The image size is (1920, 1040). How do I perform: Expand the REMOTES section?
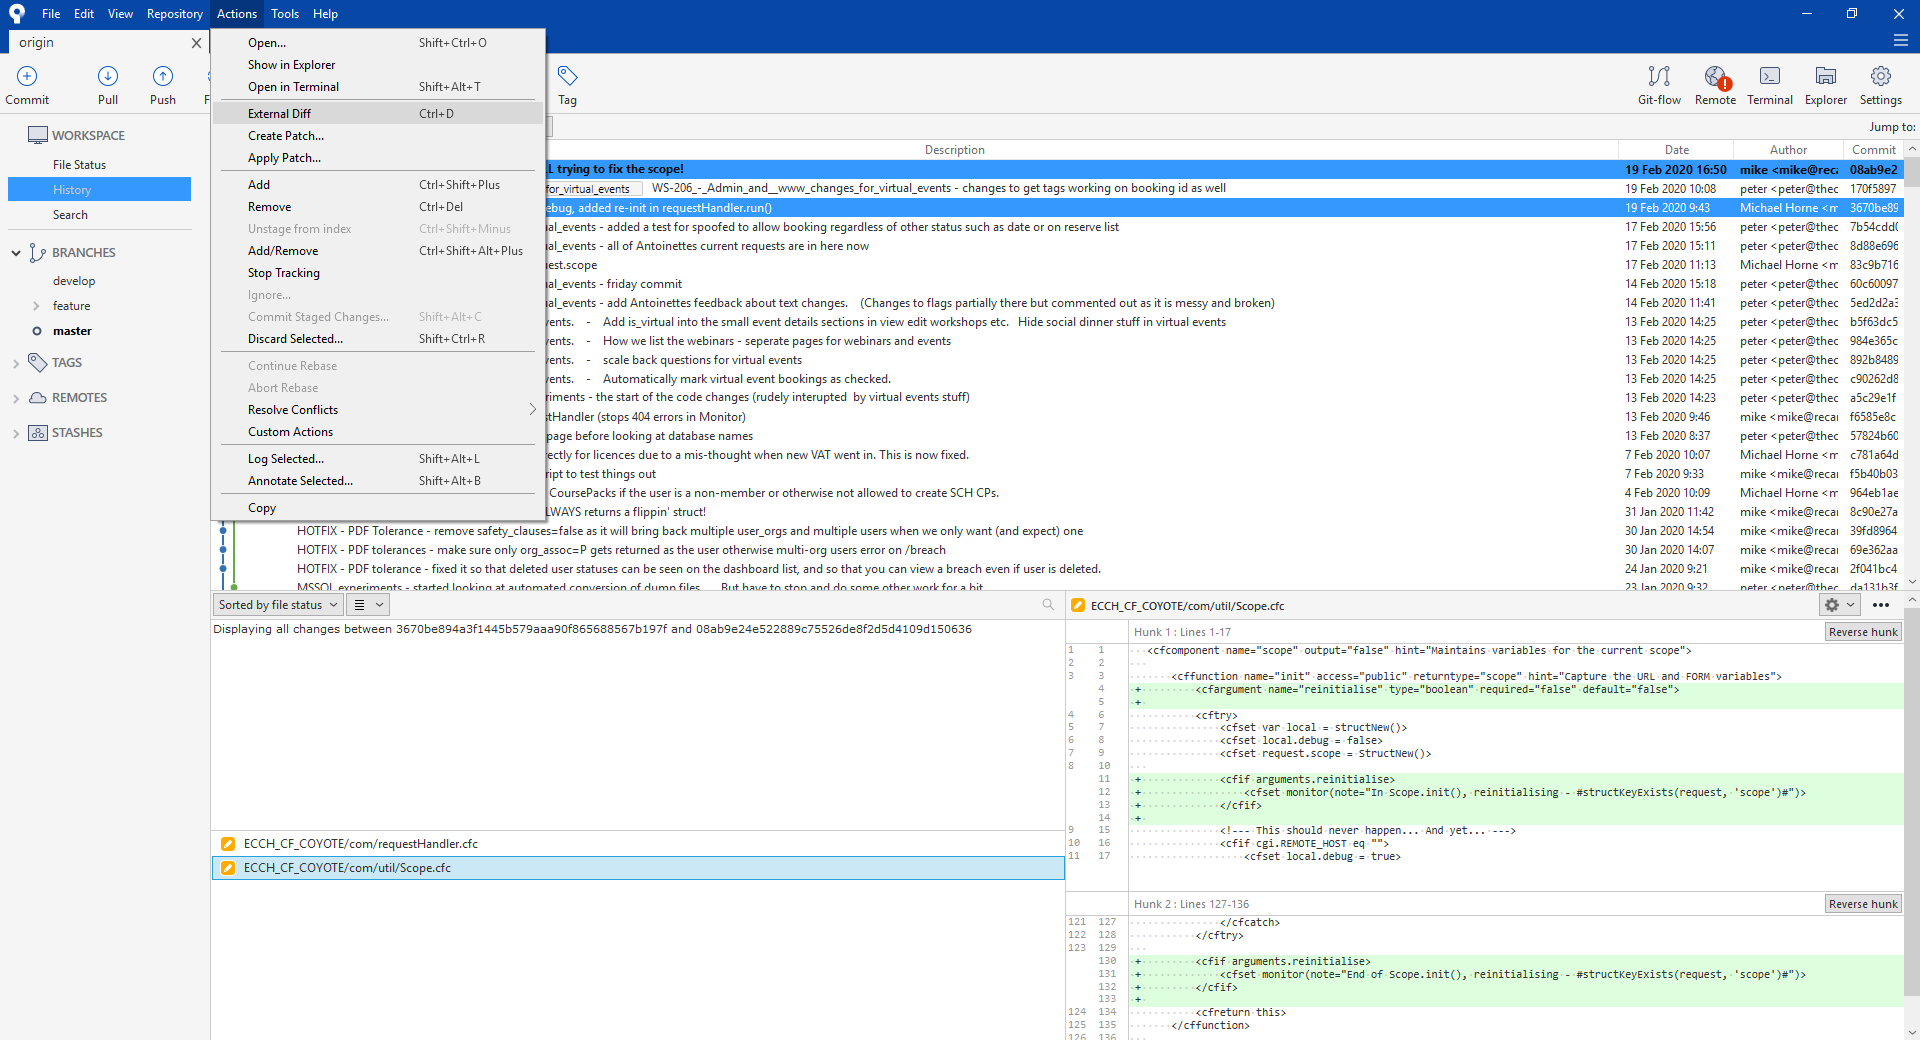tap(16, 398)
